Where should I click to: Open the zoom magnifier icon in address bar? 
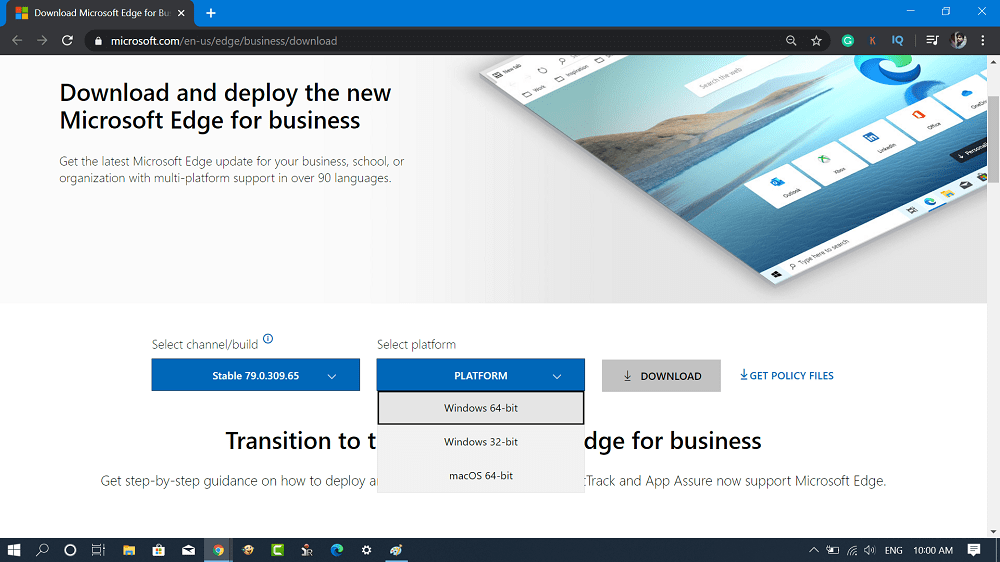[x=791, y=41]
